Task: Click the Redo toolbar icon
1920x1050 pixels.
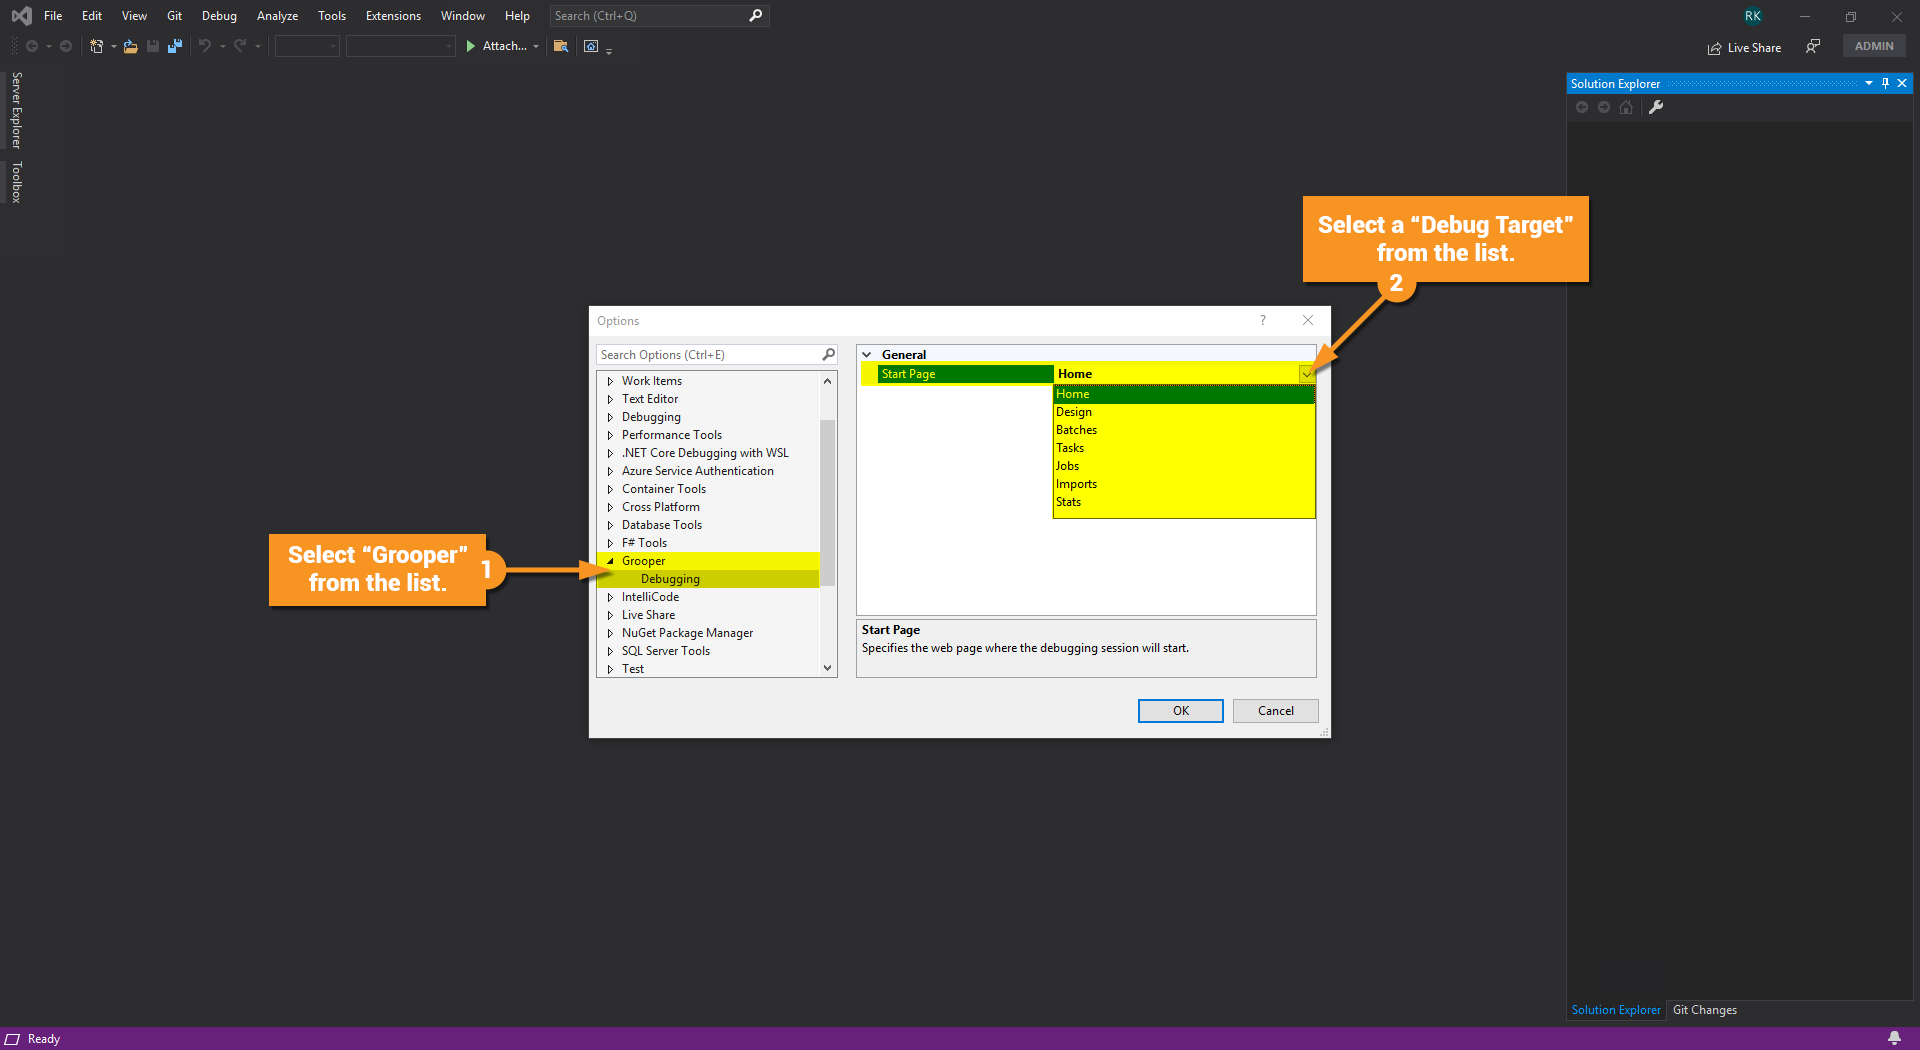Action: (x=240, y=46)
